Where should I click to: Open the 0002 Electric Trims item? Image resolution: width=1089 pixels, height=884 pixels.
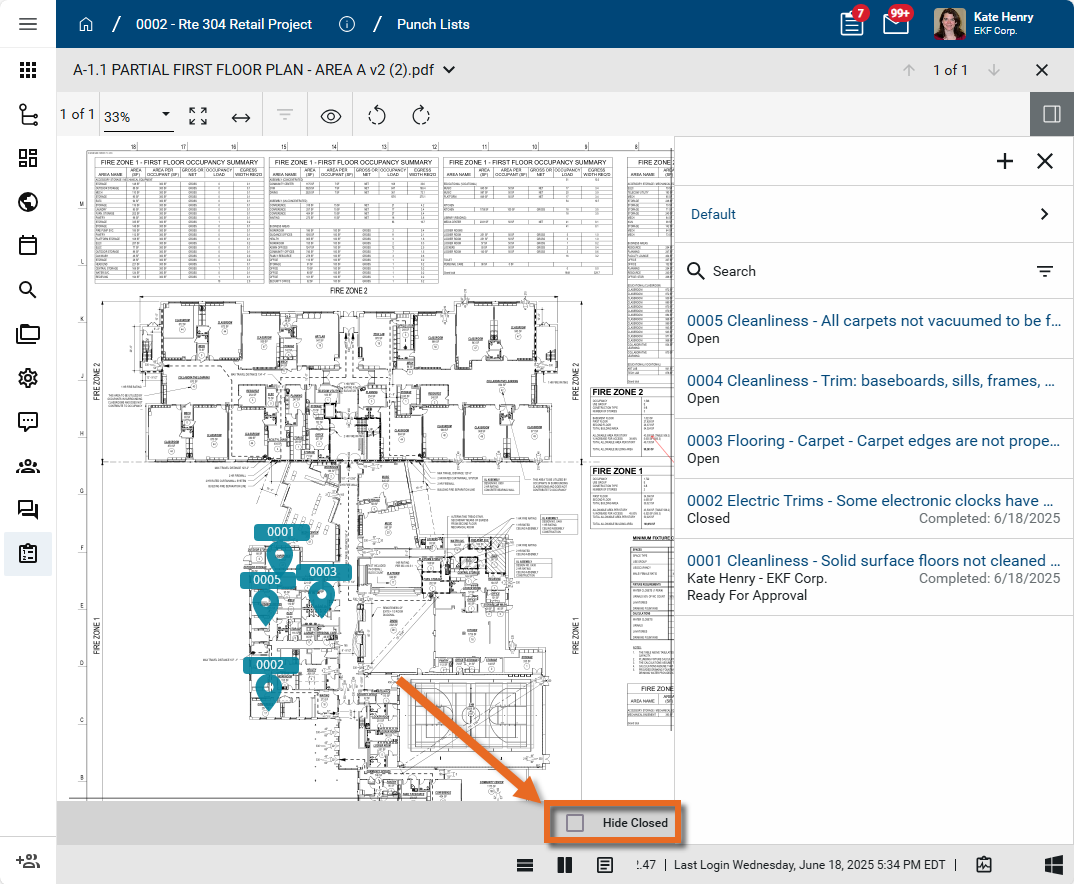[x=869, y=501]
